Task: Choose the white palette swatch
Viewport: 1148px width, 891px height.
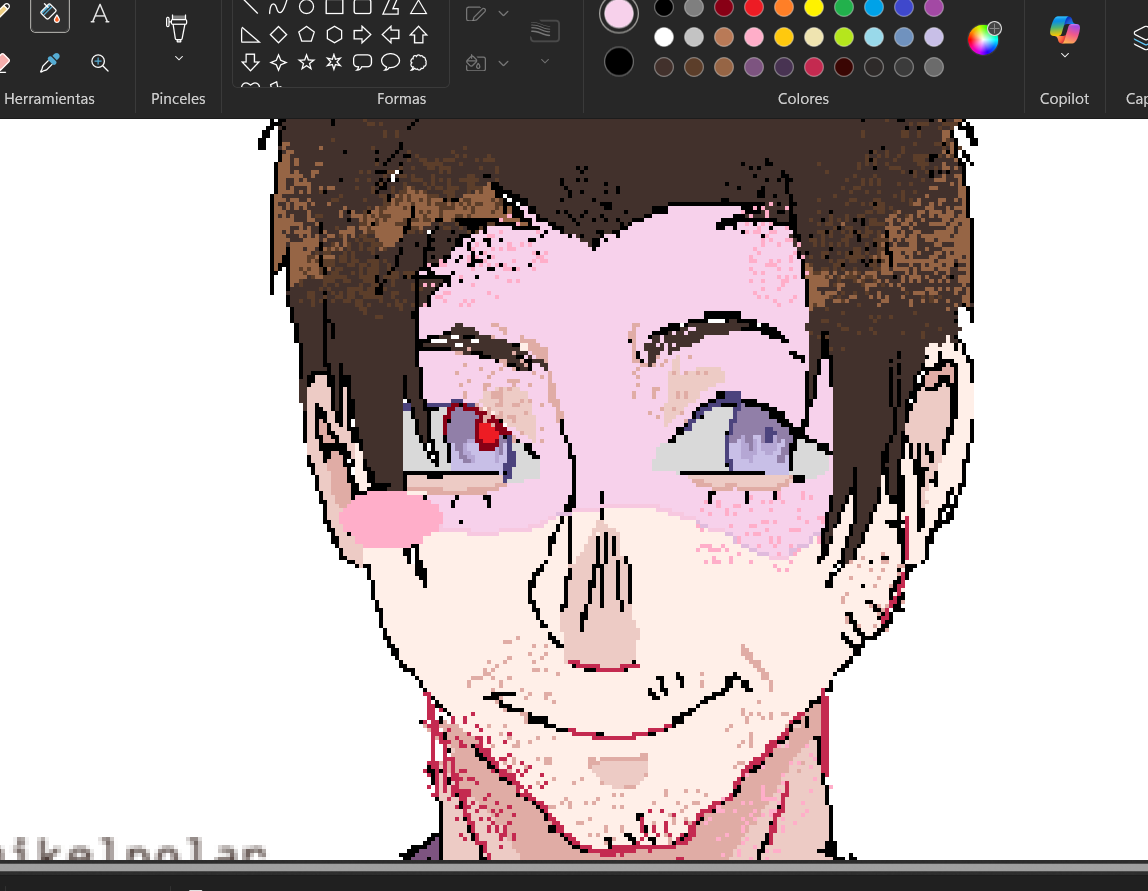Action: pos(664,37)
